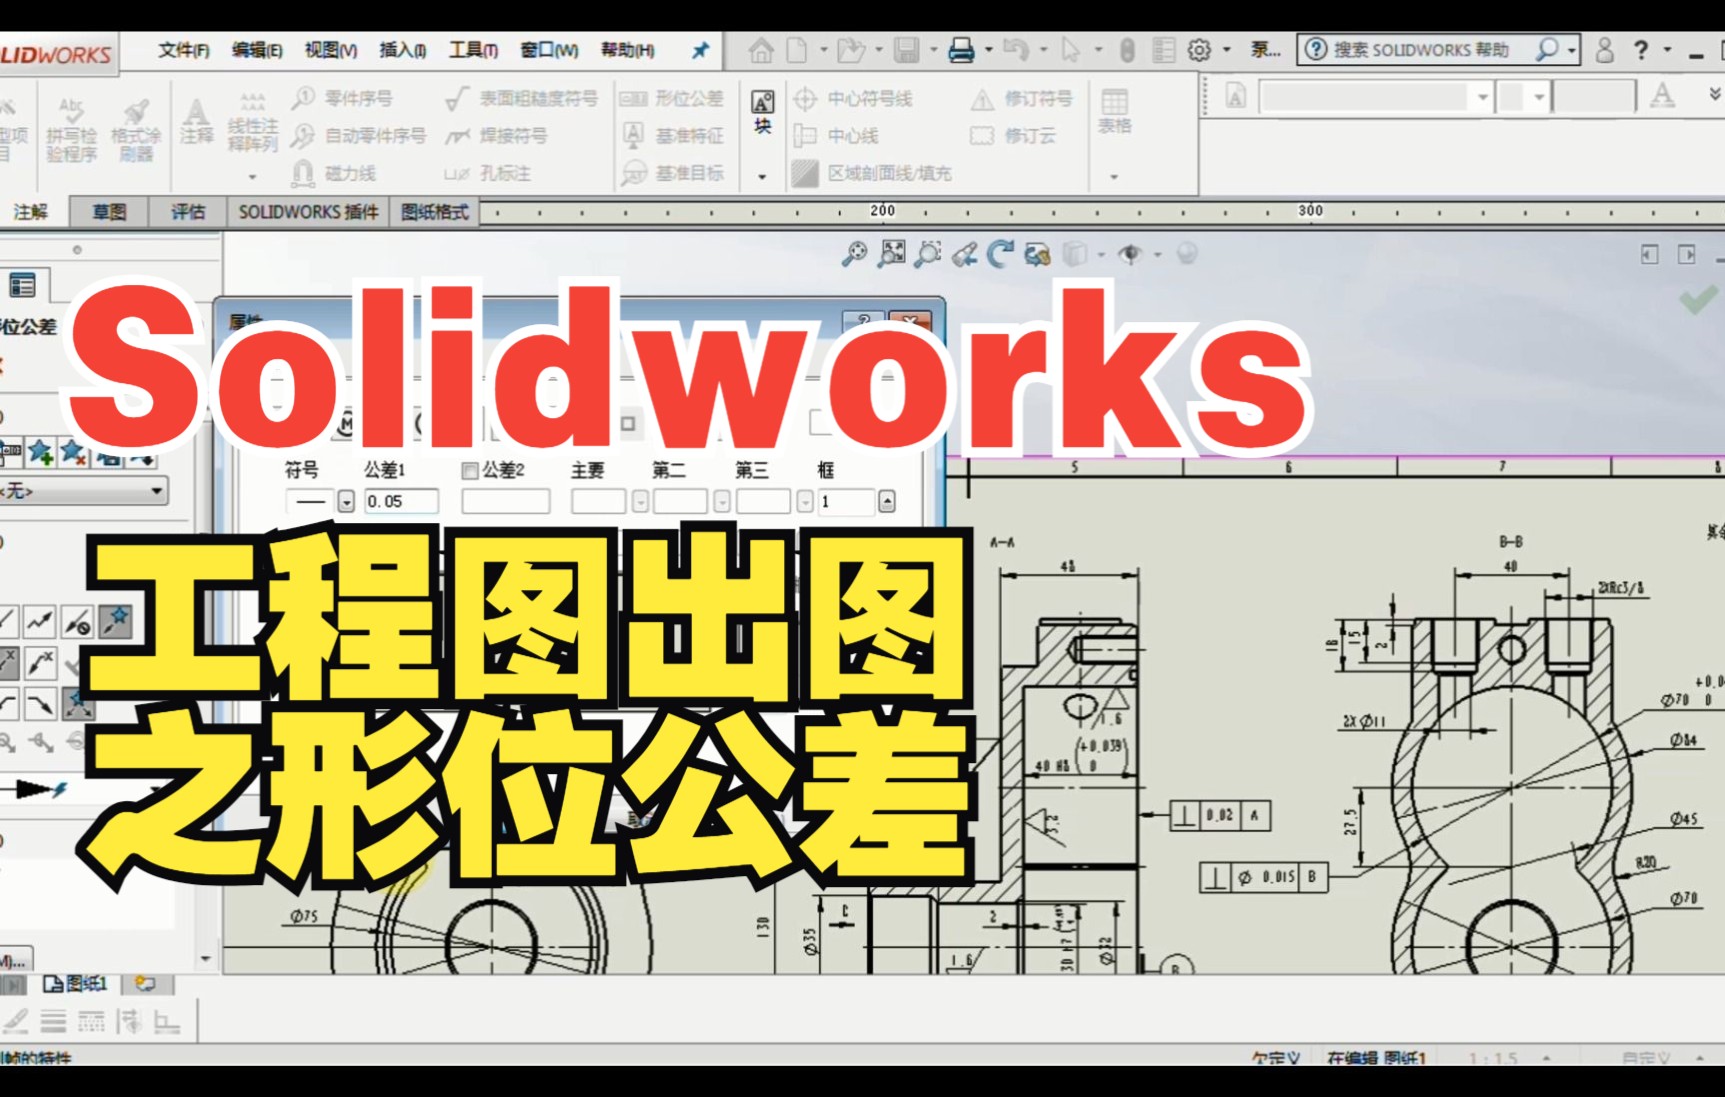1725x1097 pixels.
Task: Open the <无> style dropdown
Action: (84, 491)
